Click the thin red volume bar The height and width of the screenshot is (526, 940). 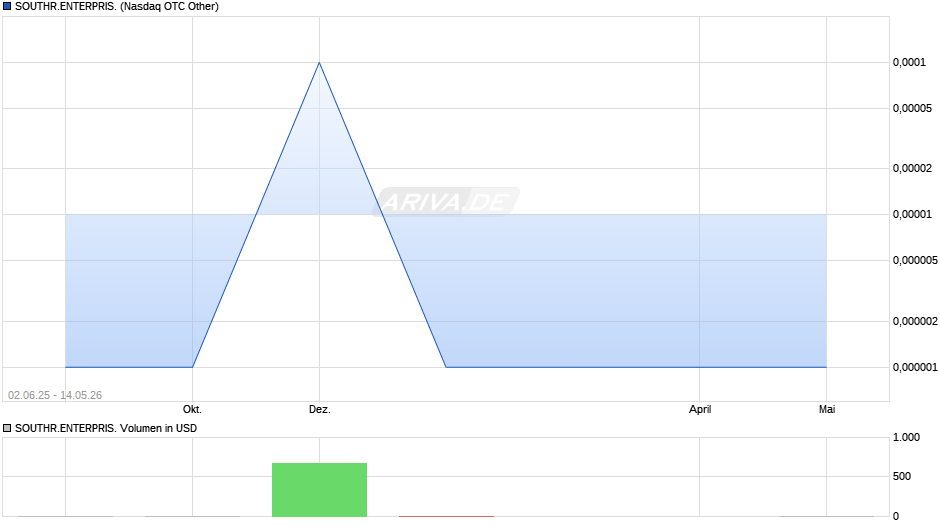point(447,516)
